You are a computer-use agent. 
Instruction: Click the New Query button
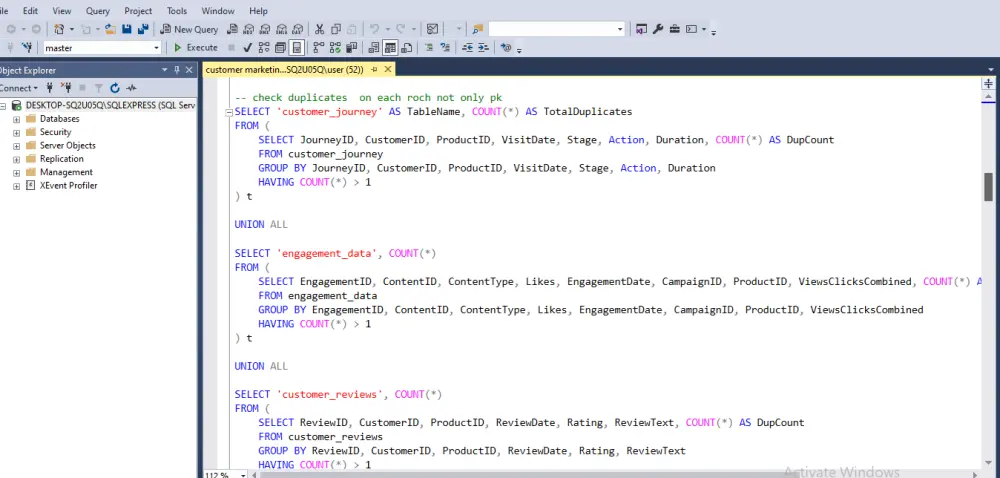(x=189, y=29)
